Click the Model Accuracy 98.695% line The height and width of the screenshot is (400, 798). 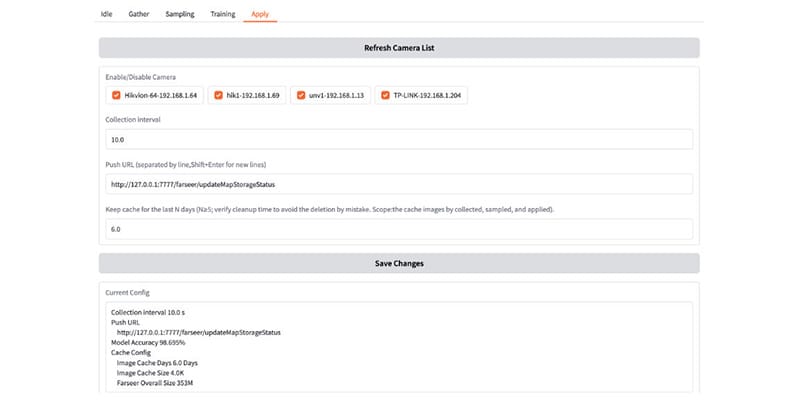click(148, 342)
